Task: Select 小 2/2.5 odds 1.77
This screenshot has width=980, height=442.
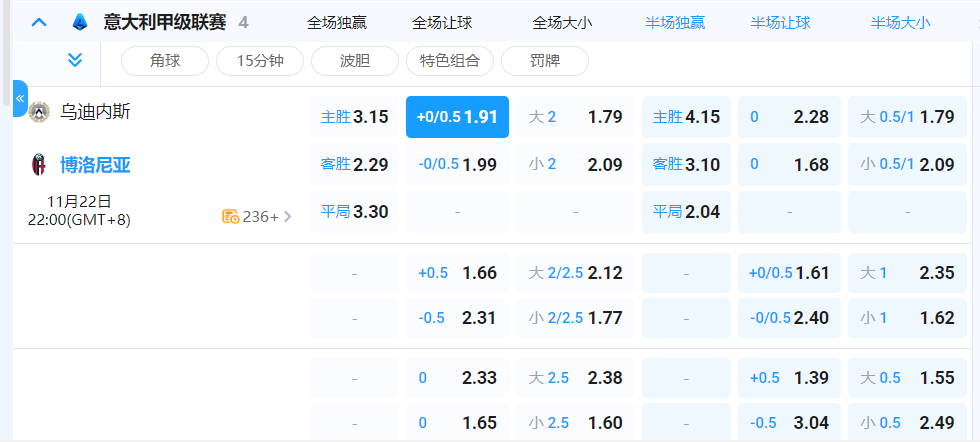Action: (576, 318)
